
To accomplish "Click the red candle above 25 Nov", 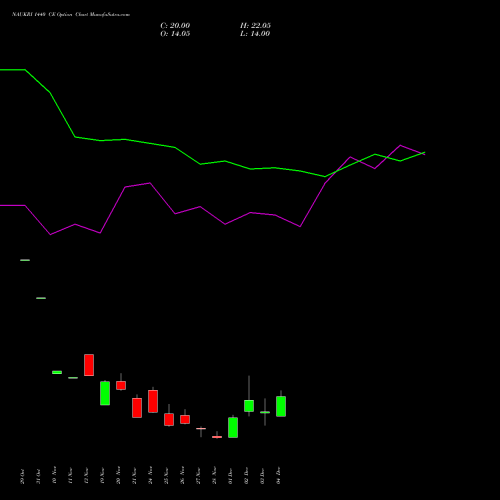I will tap(169, 419).
